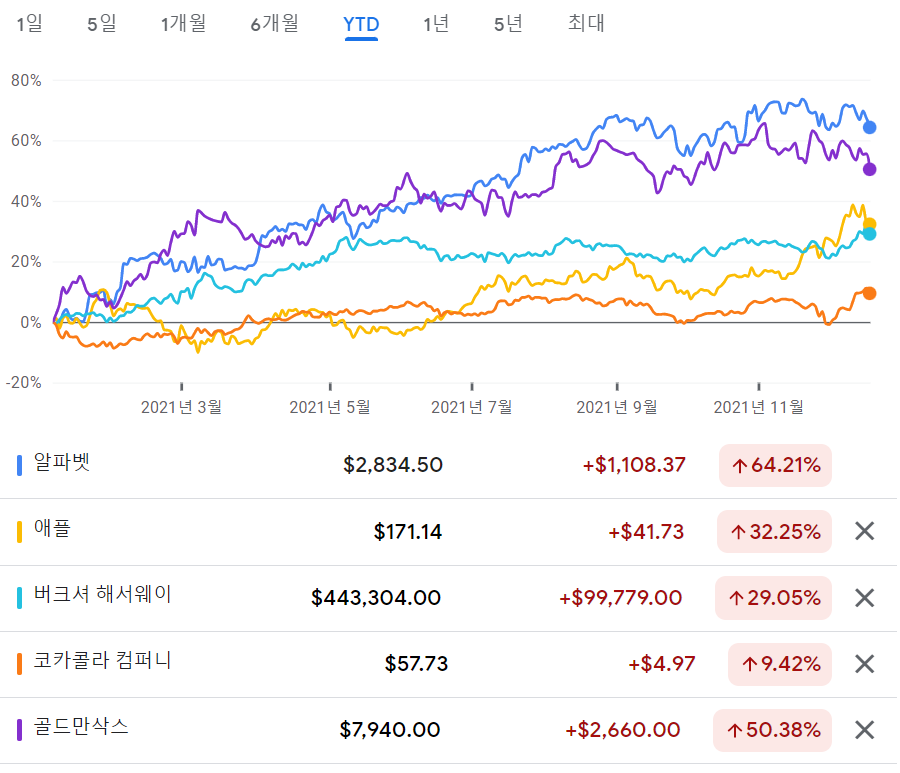This screenshot has width=900, height=773.
Task: Remove 버크셔 해서웨이 from the comparison
Action: 864,598
